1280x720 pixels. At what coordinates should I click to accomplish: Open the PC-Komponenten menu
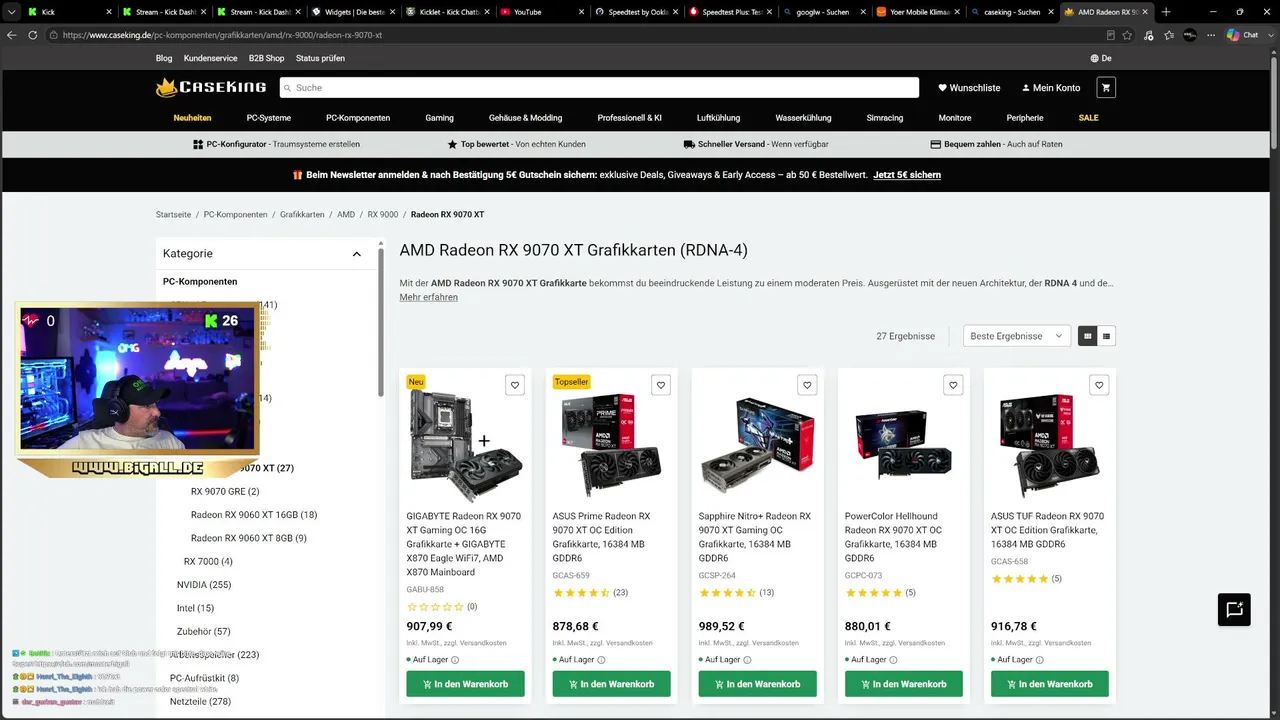click(358, 118)
